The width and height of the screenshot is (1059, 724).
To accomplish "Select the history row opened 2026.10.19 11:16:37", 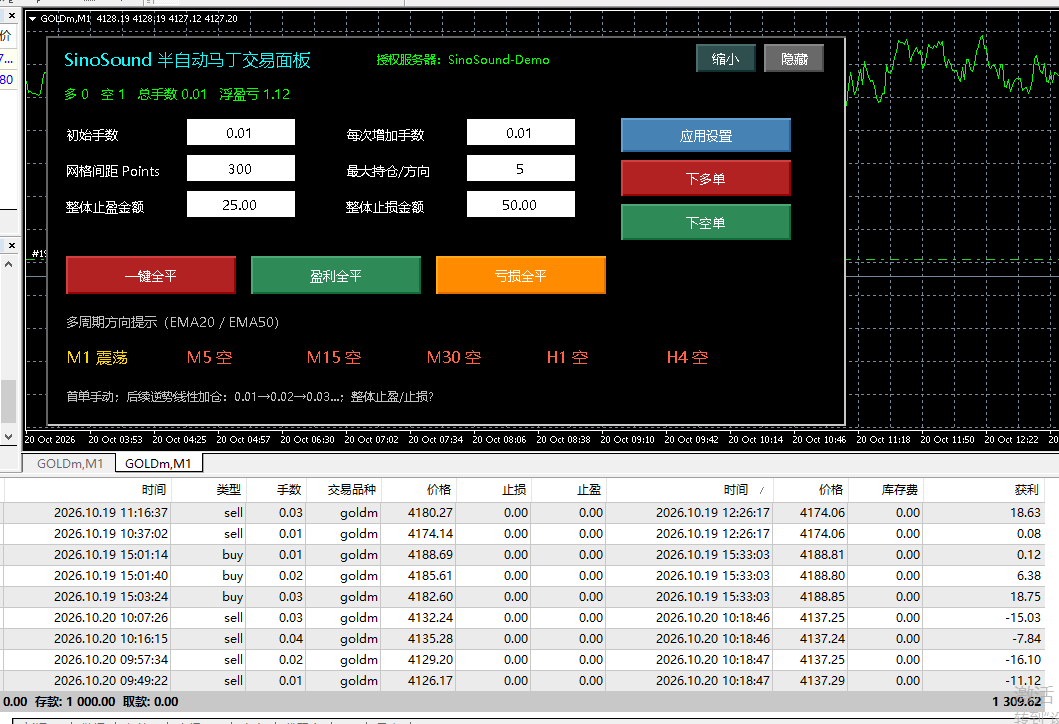I will 522,513.
